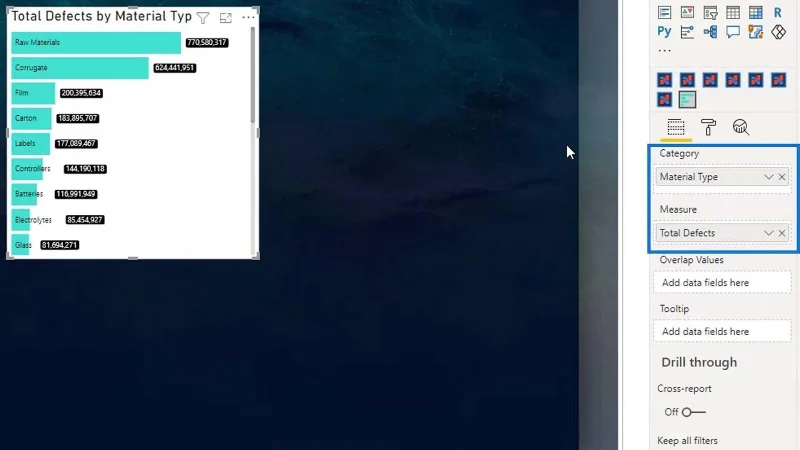Select the Matrix visual icon
The height and width of the screenshot is (450, 800).
click(x=756, y=13)
